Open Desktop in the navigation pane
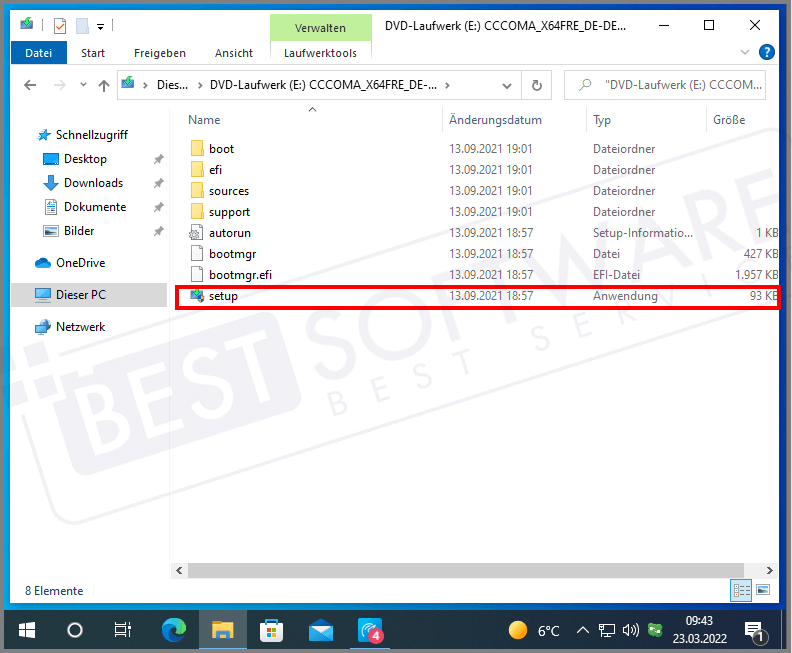This screenshot has height=653, width=792. 85,159
